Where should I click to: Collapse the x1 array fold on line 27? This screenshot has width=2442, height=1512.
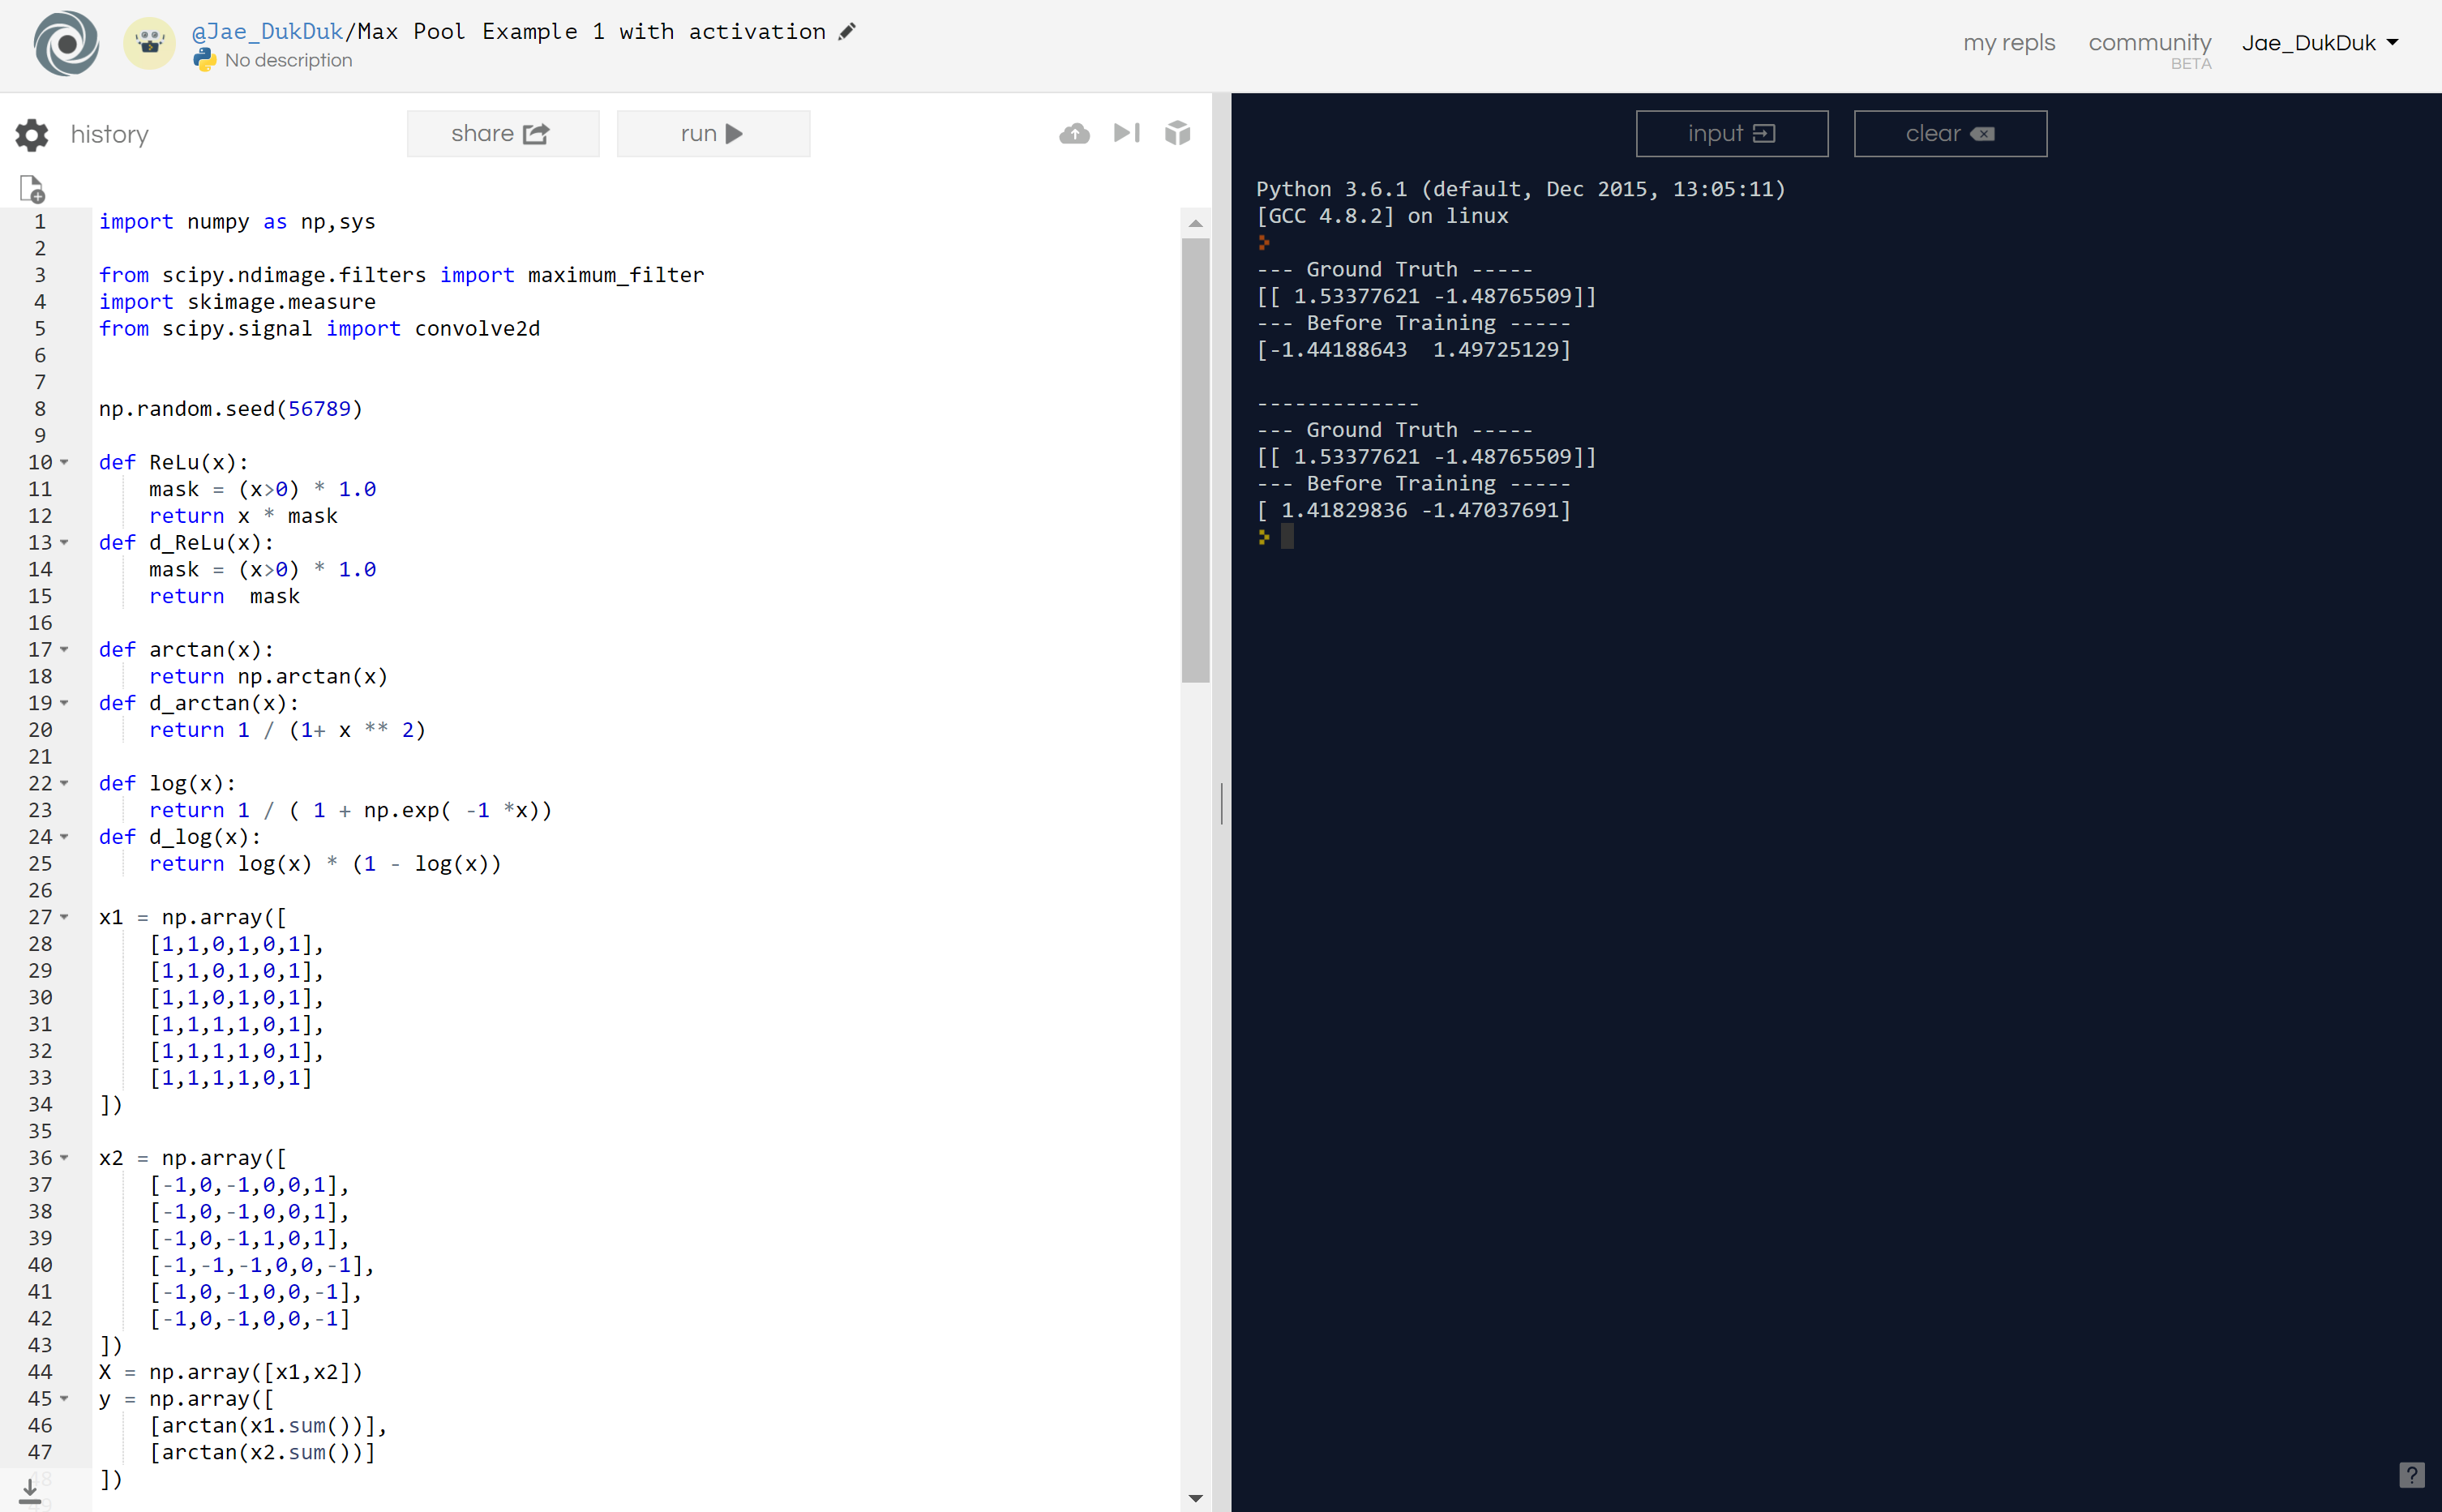click(65, 917)
